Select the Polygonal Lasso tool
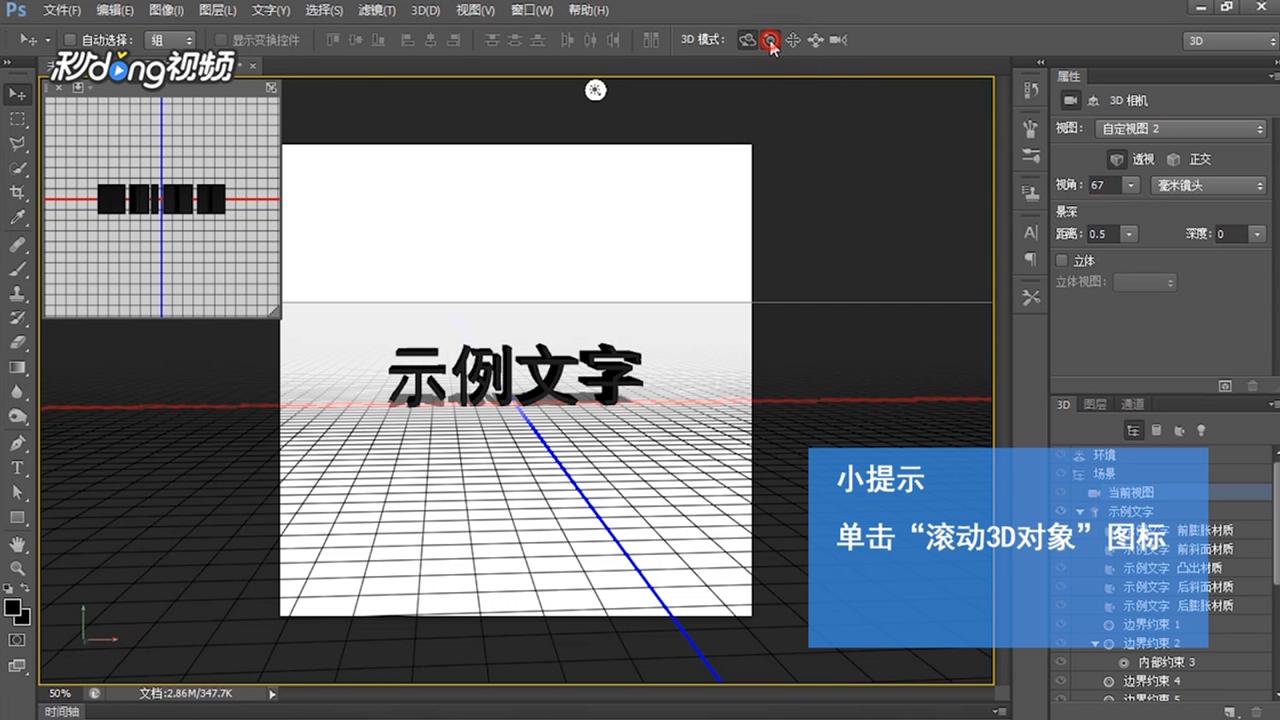 tap(17, 144)
